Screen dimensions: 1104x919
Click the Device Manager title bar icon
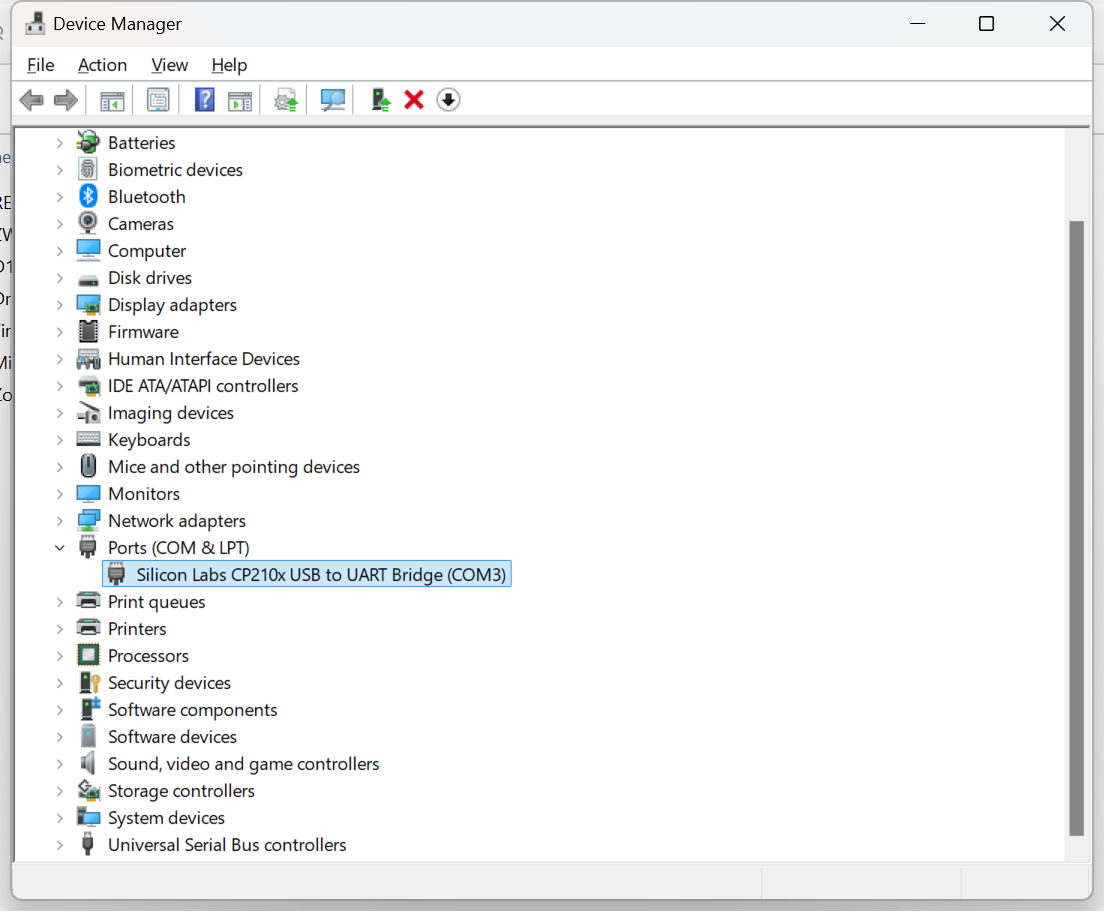coord(35,23)
